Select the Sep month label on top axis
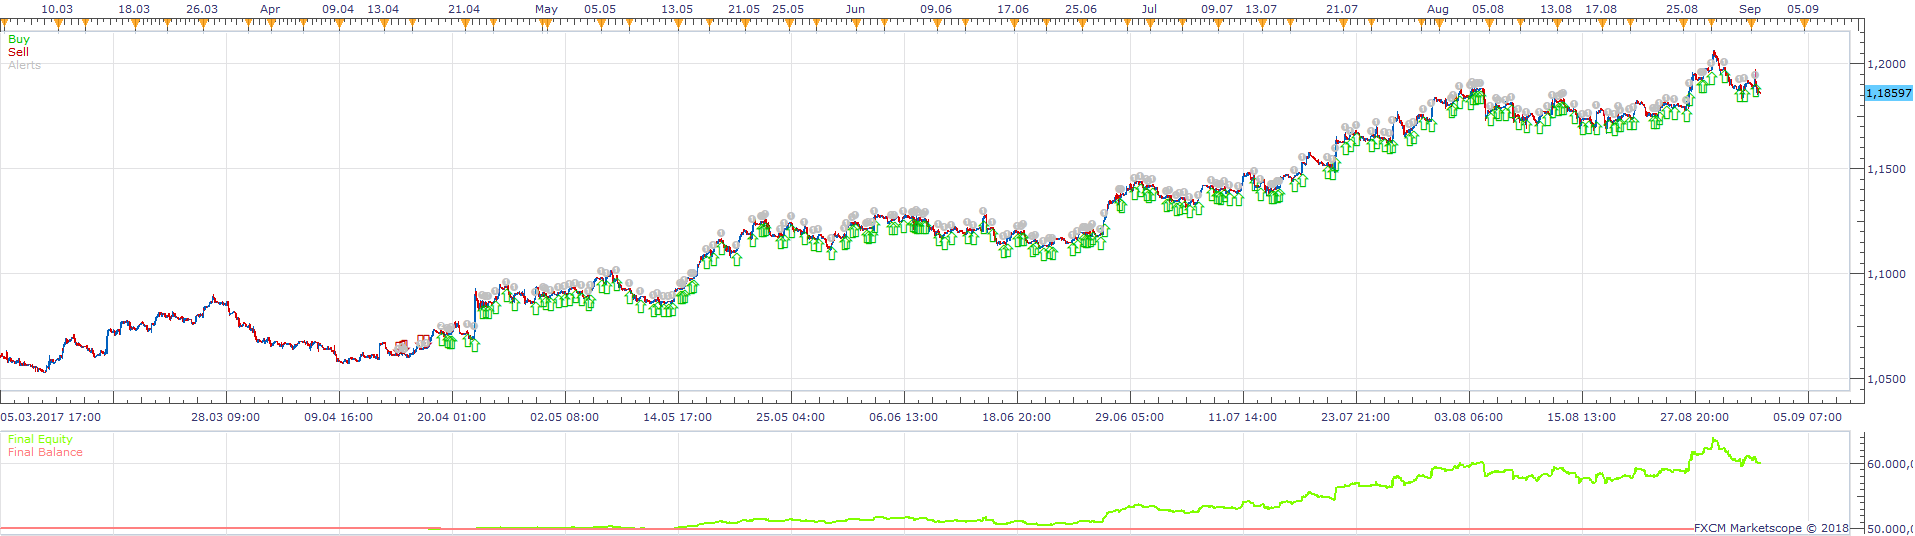This screenshot has height=536, width=1915. point(1750,9)
